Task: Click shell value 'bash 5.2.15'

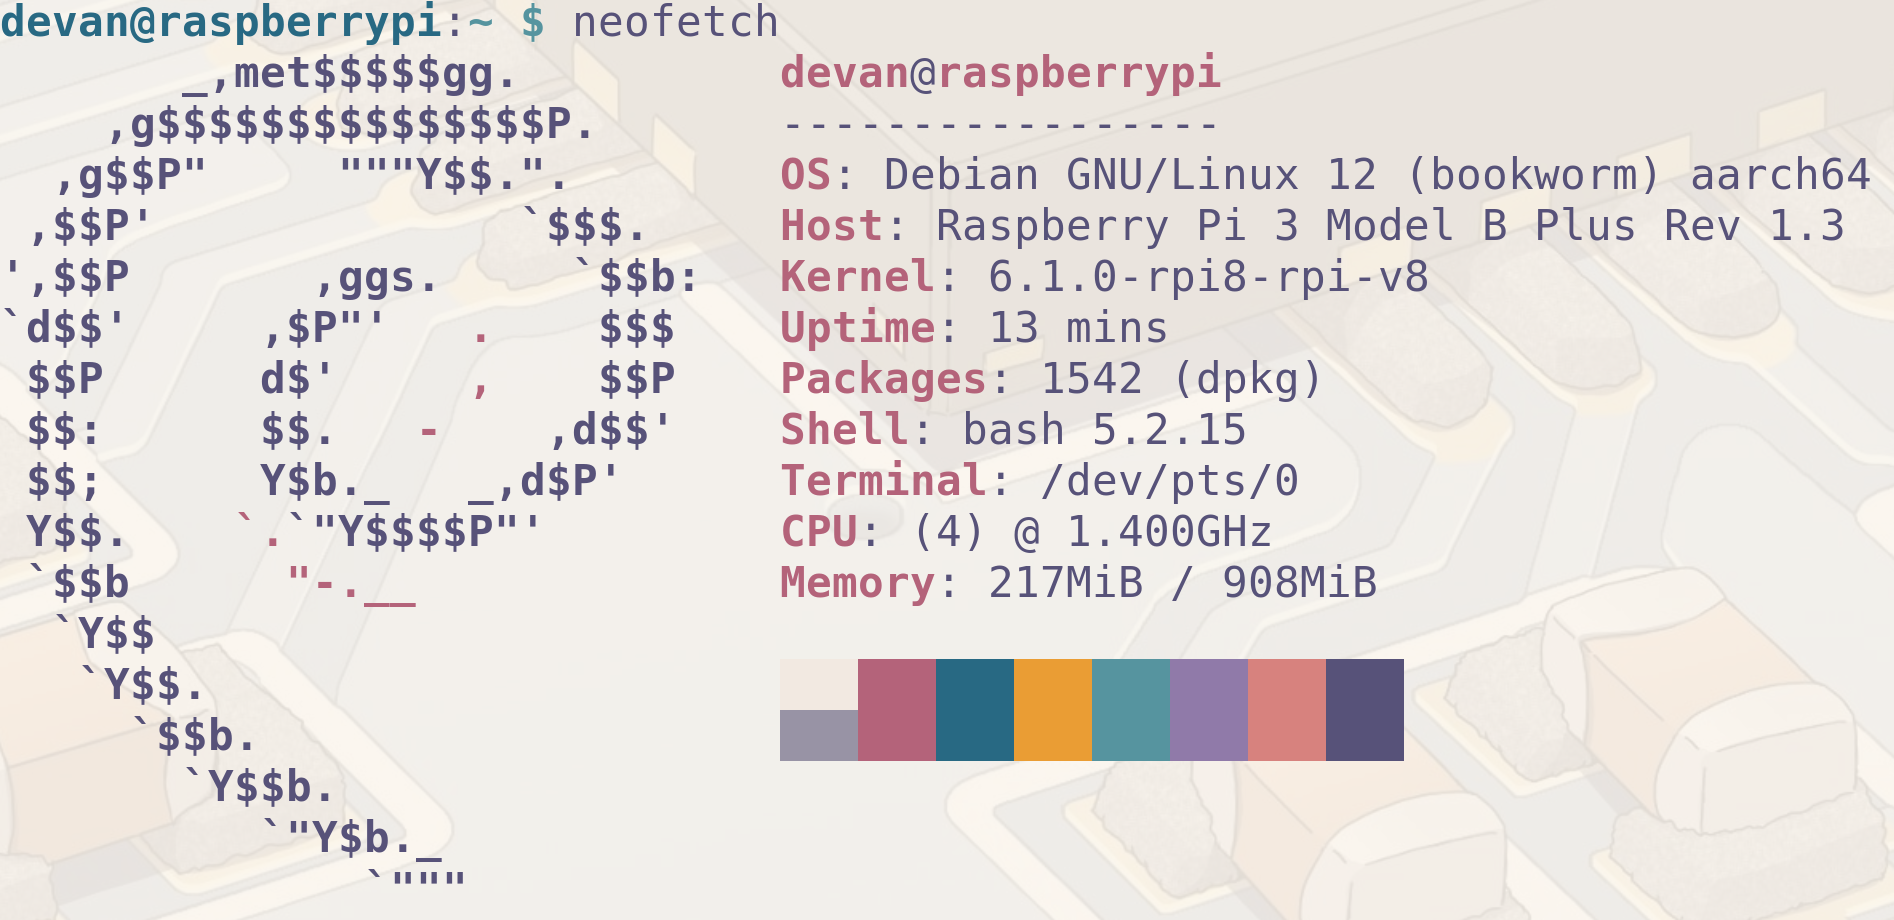Action: click(1104, 430)
